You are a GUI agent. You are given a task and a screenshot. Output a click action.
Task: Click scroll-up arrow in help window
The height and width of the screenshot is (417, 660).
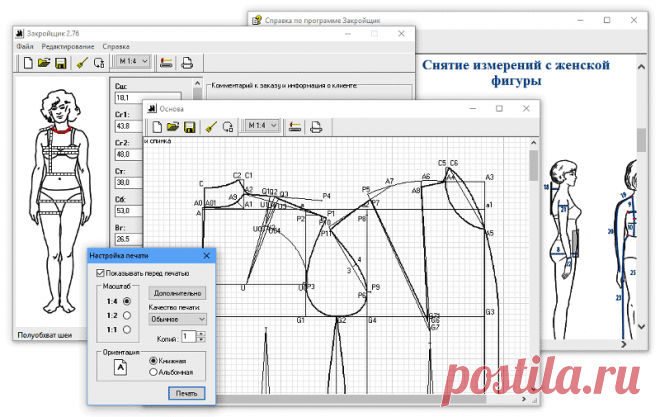641,67
